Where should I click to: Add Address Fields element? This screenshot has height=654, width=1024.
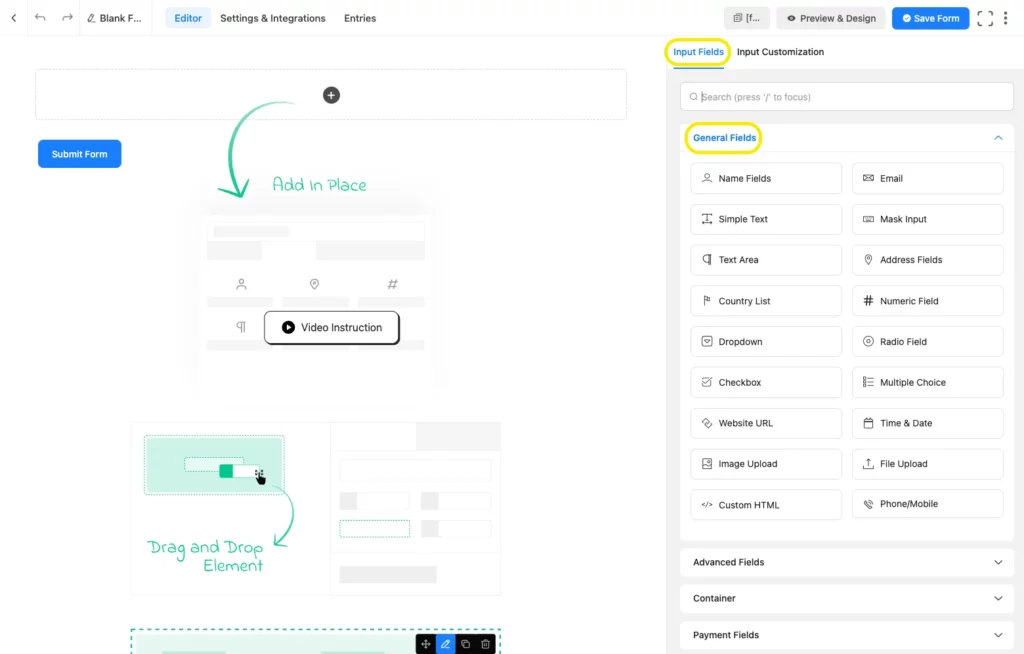click(927, 260)
